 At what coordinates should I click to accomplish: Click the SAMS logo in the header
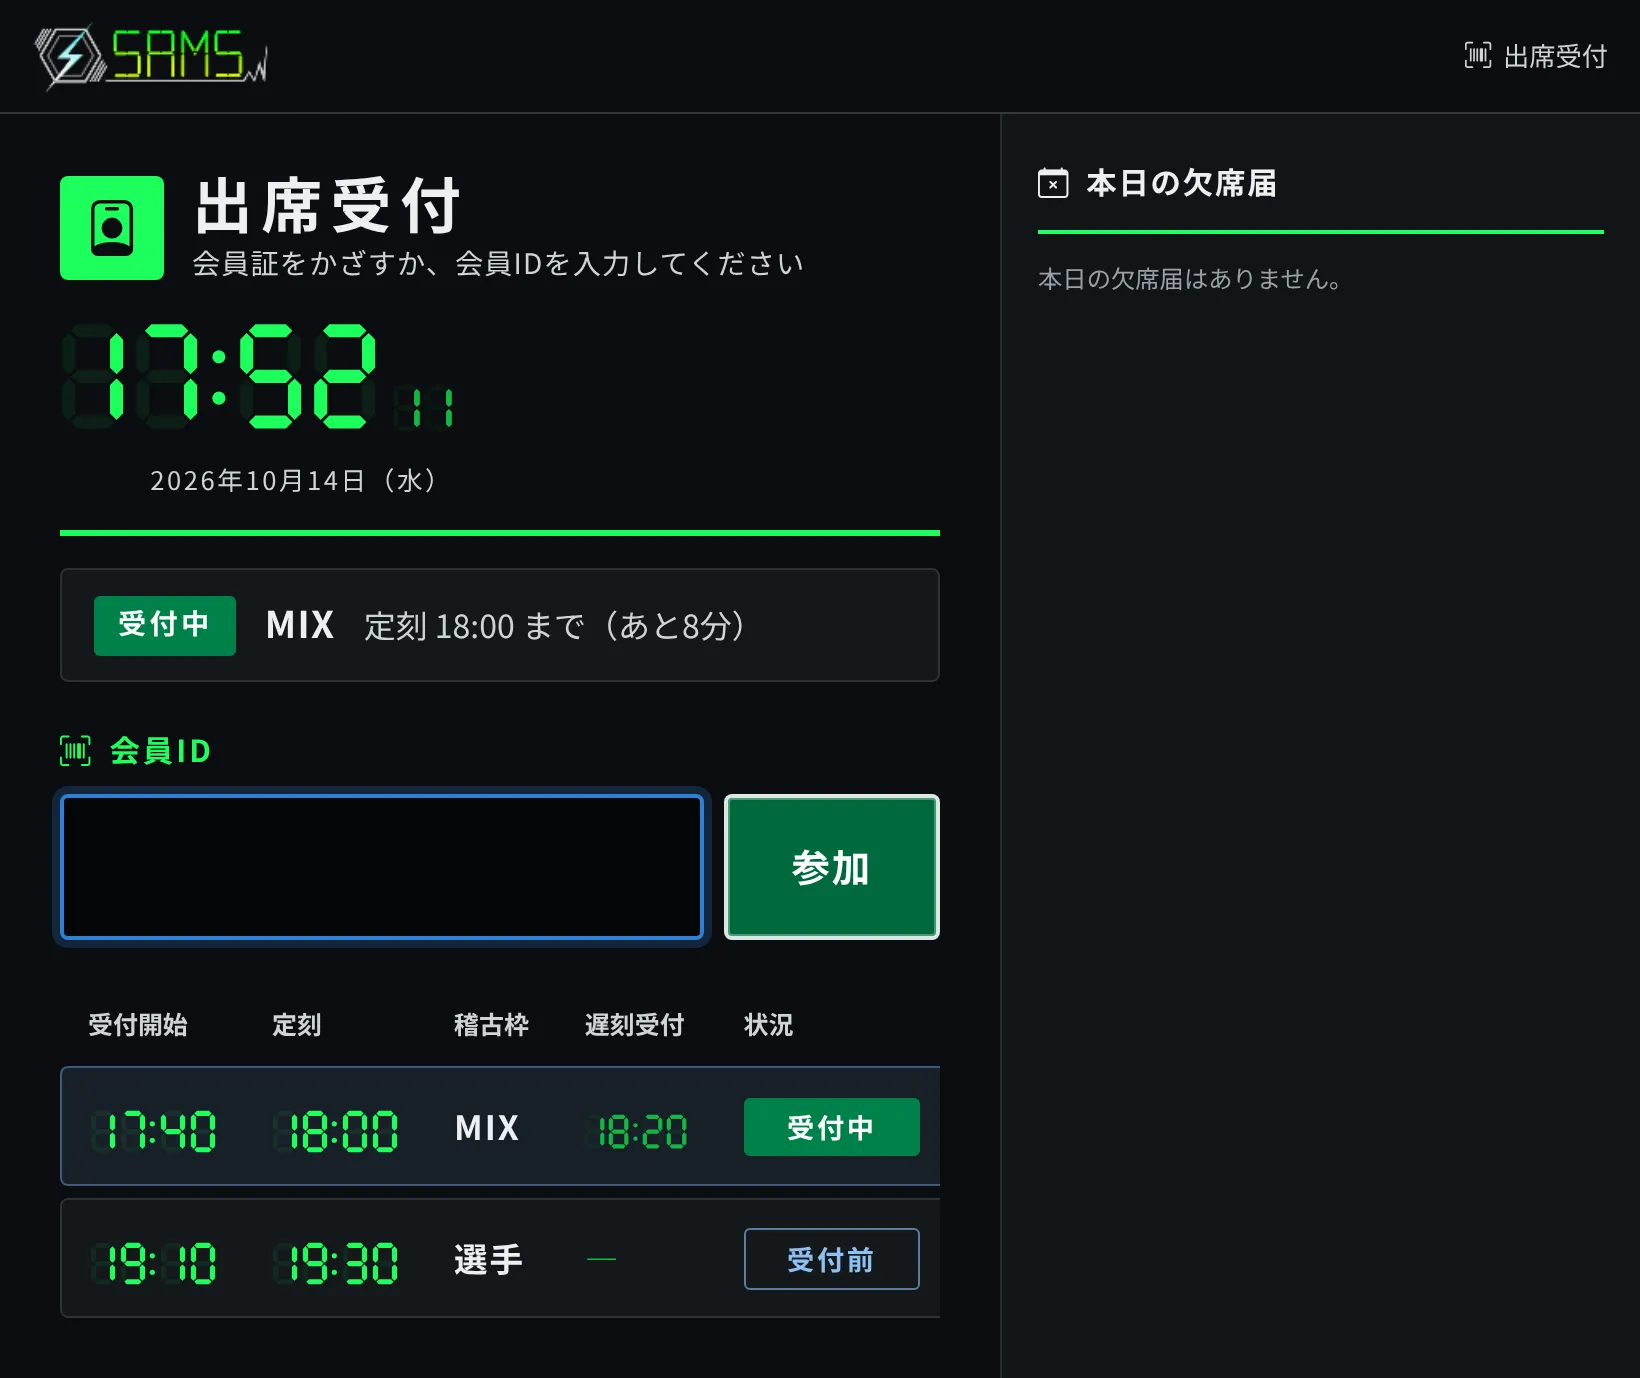[x=152, y=56]
